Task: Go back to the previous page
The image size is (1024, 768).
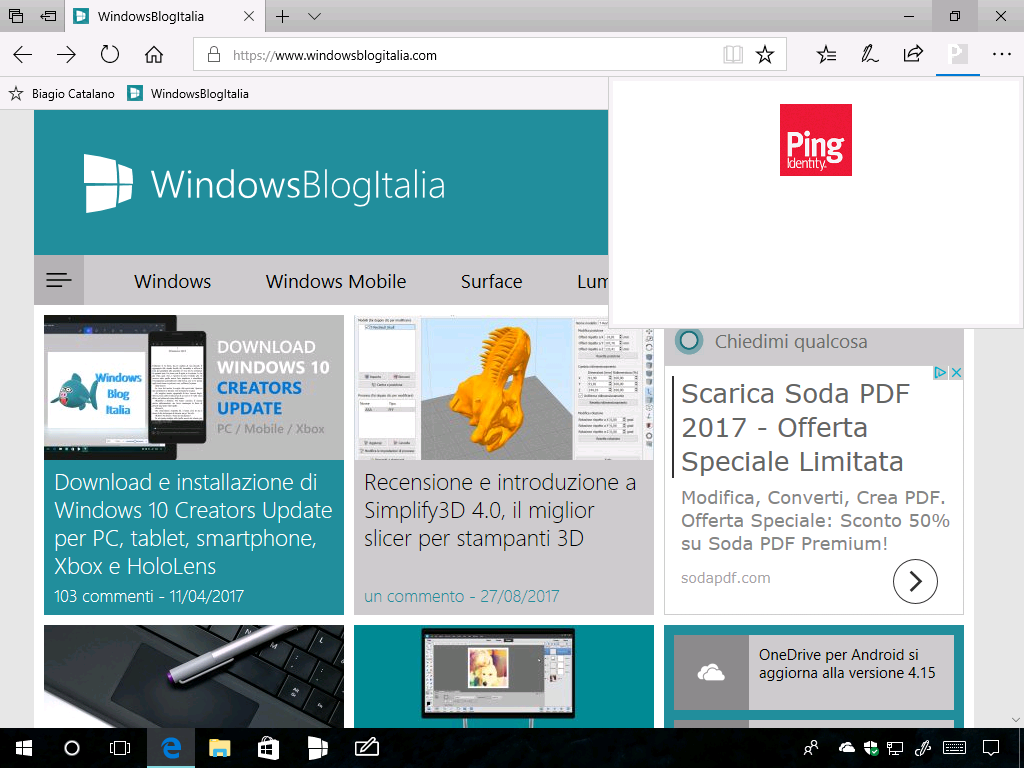Action: click(23, 55)
